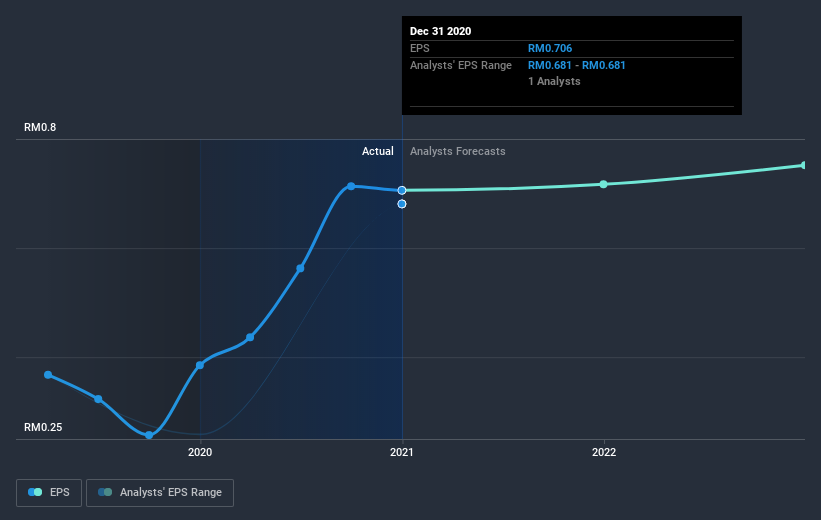The image size is (821, 520).
Task: Click the peak EPS point in late 2020
Action: 351,186
